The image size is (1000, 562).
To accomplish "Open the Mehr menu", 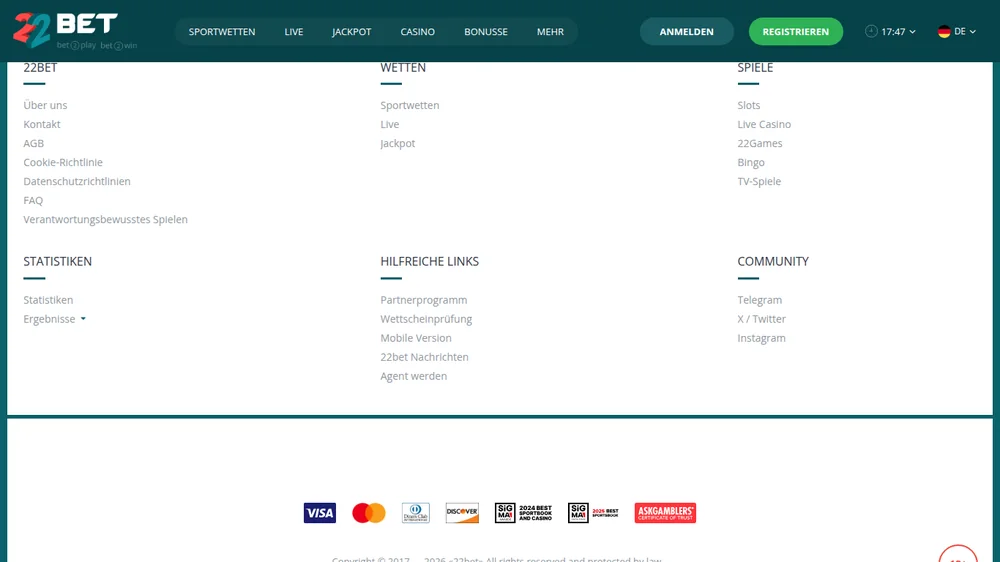I will (550, 32).
